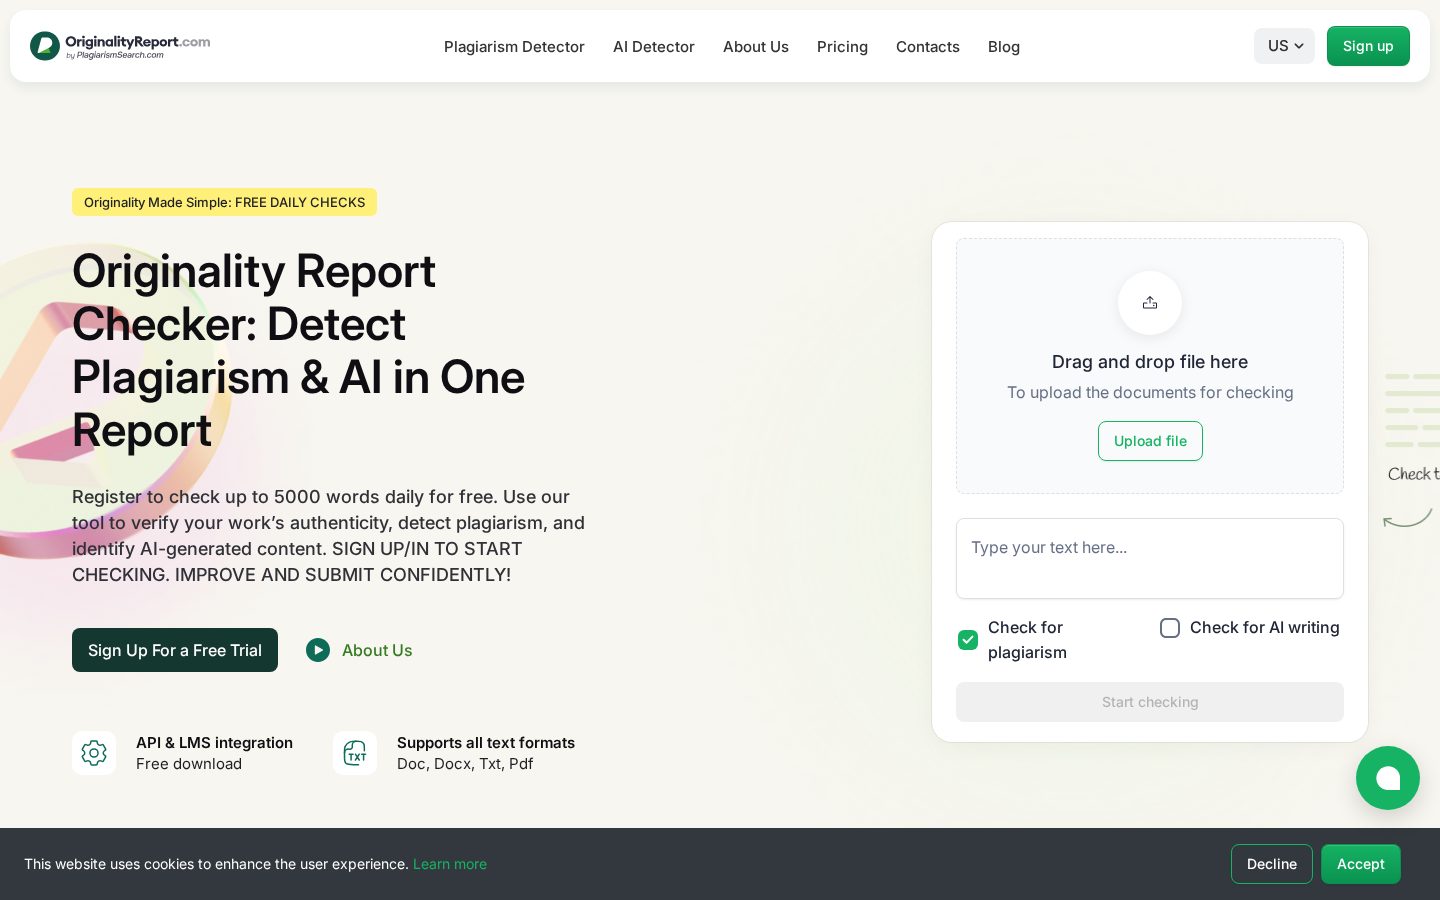Visit the Blog page
1440x900 pixels.
(1004, 47)
